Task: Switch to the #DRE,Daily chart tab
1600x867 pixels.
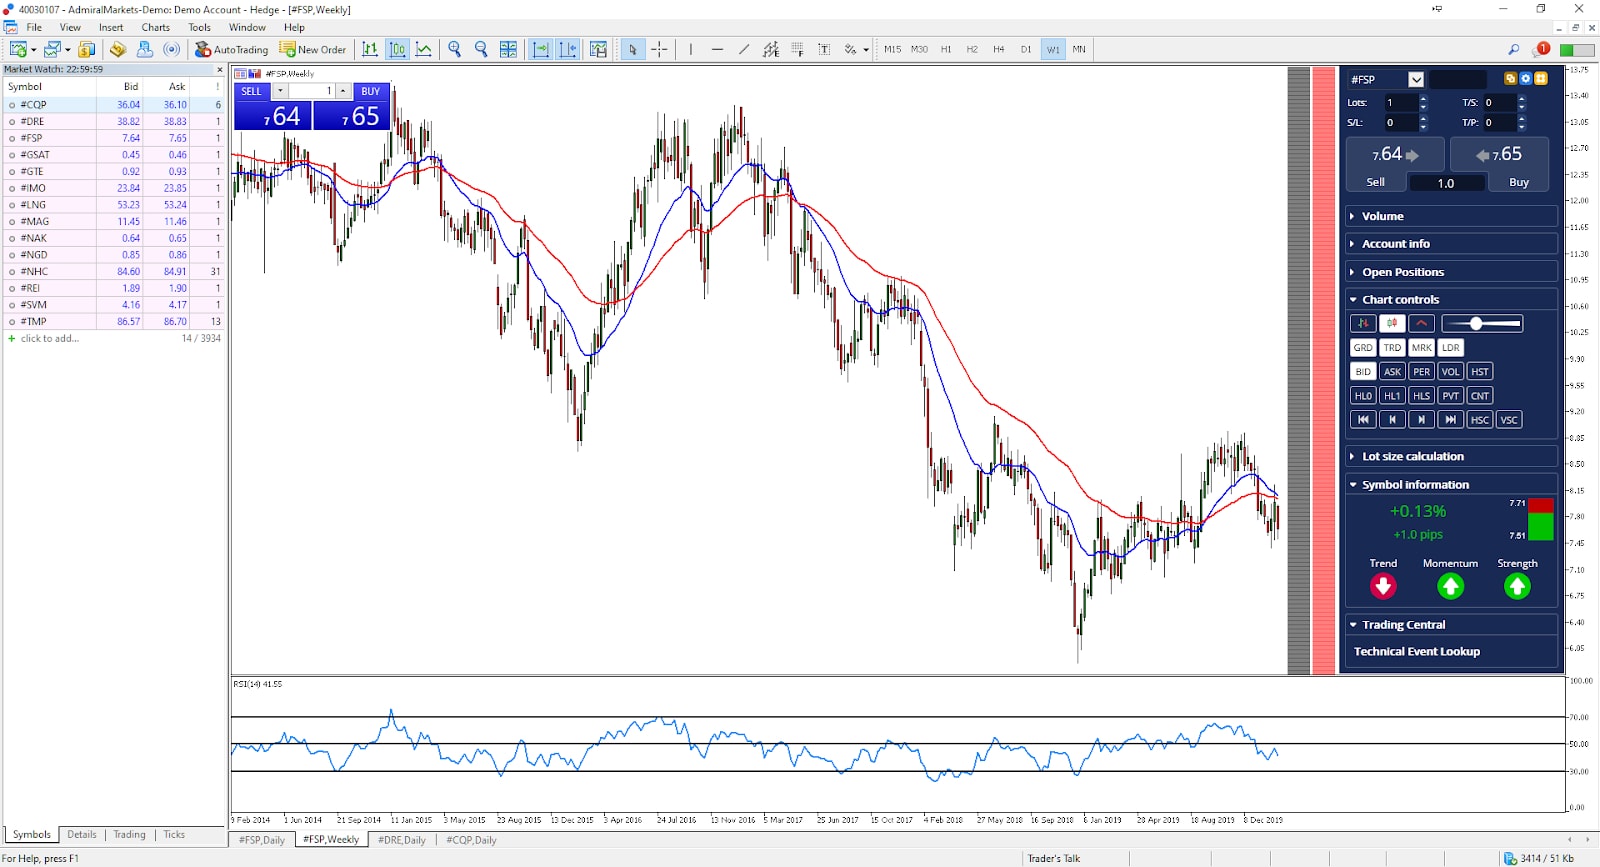Action: 401,840
